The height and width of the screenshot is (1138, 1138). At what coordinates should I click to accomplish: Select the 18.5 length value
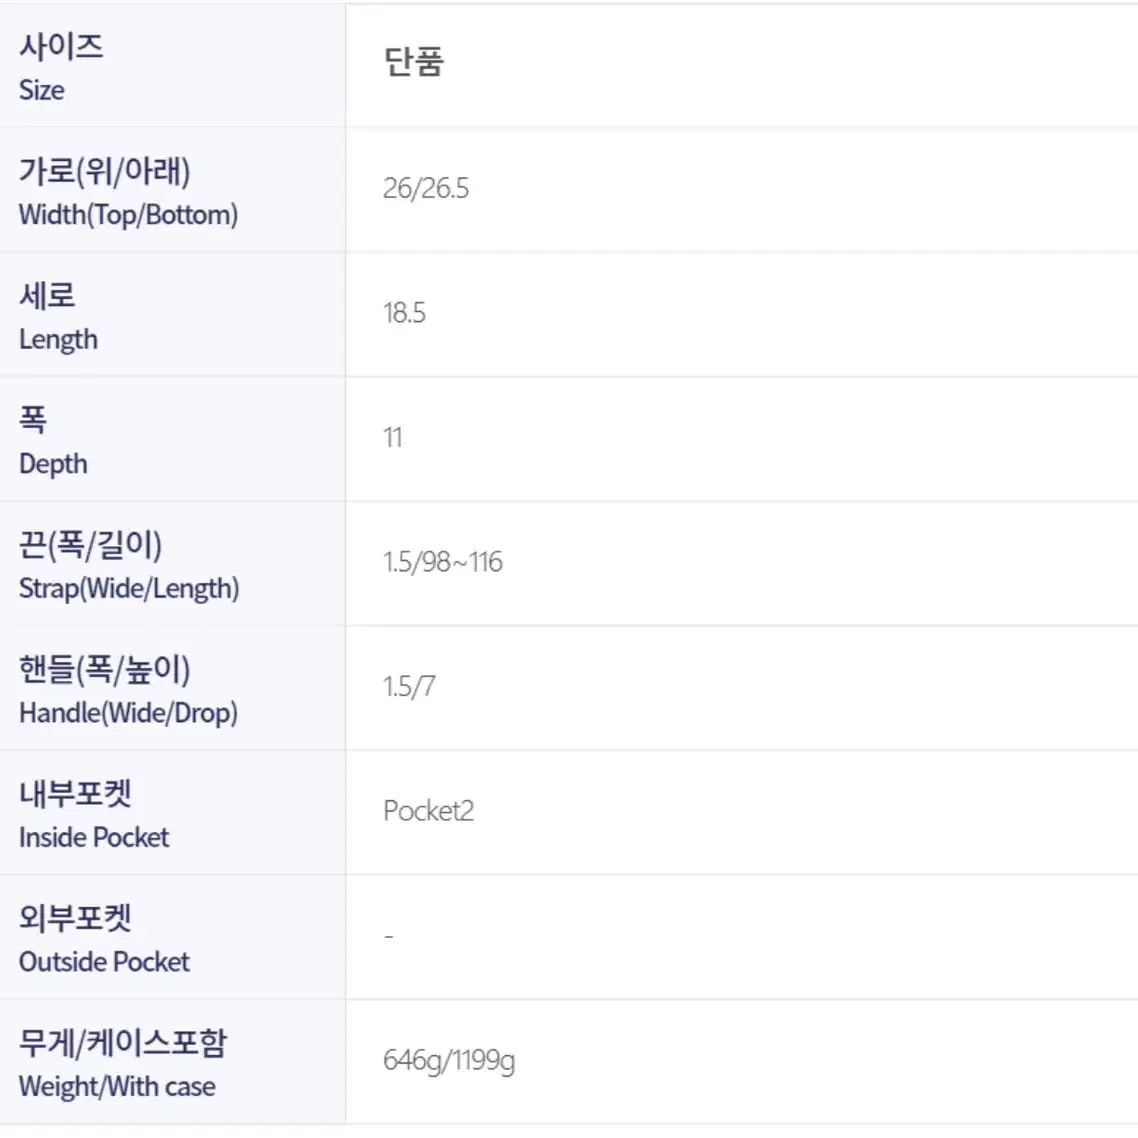[404, 314]
